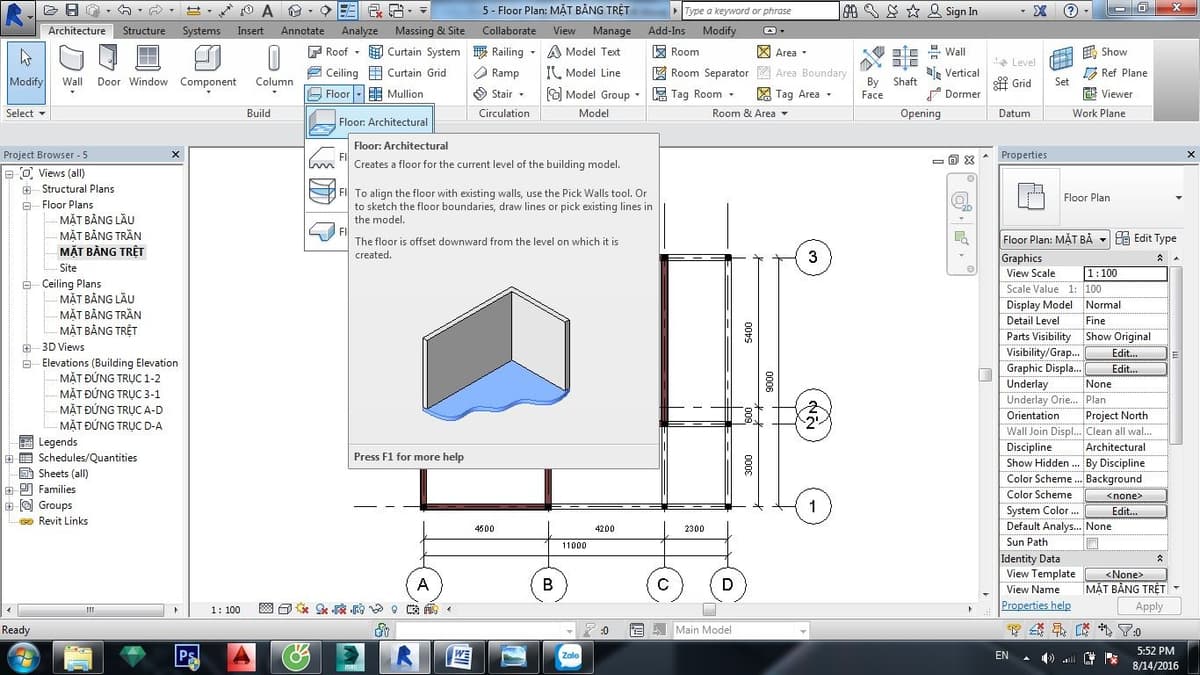This screenshot has height=675, width=1200.
Task: Activate the Curtain System tool
Action: pyautogui.click(x=414, y=52)
